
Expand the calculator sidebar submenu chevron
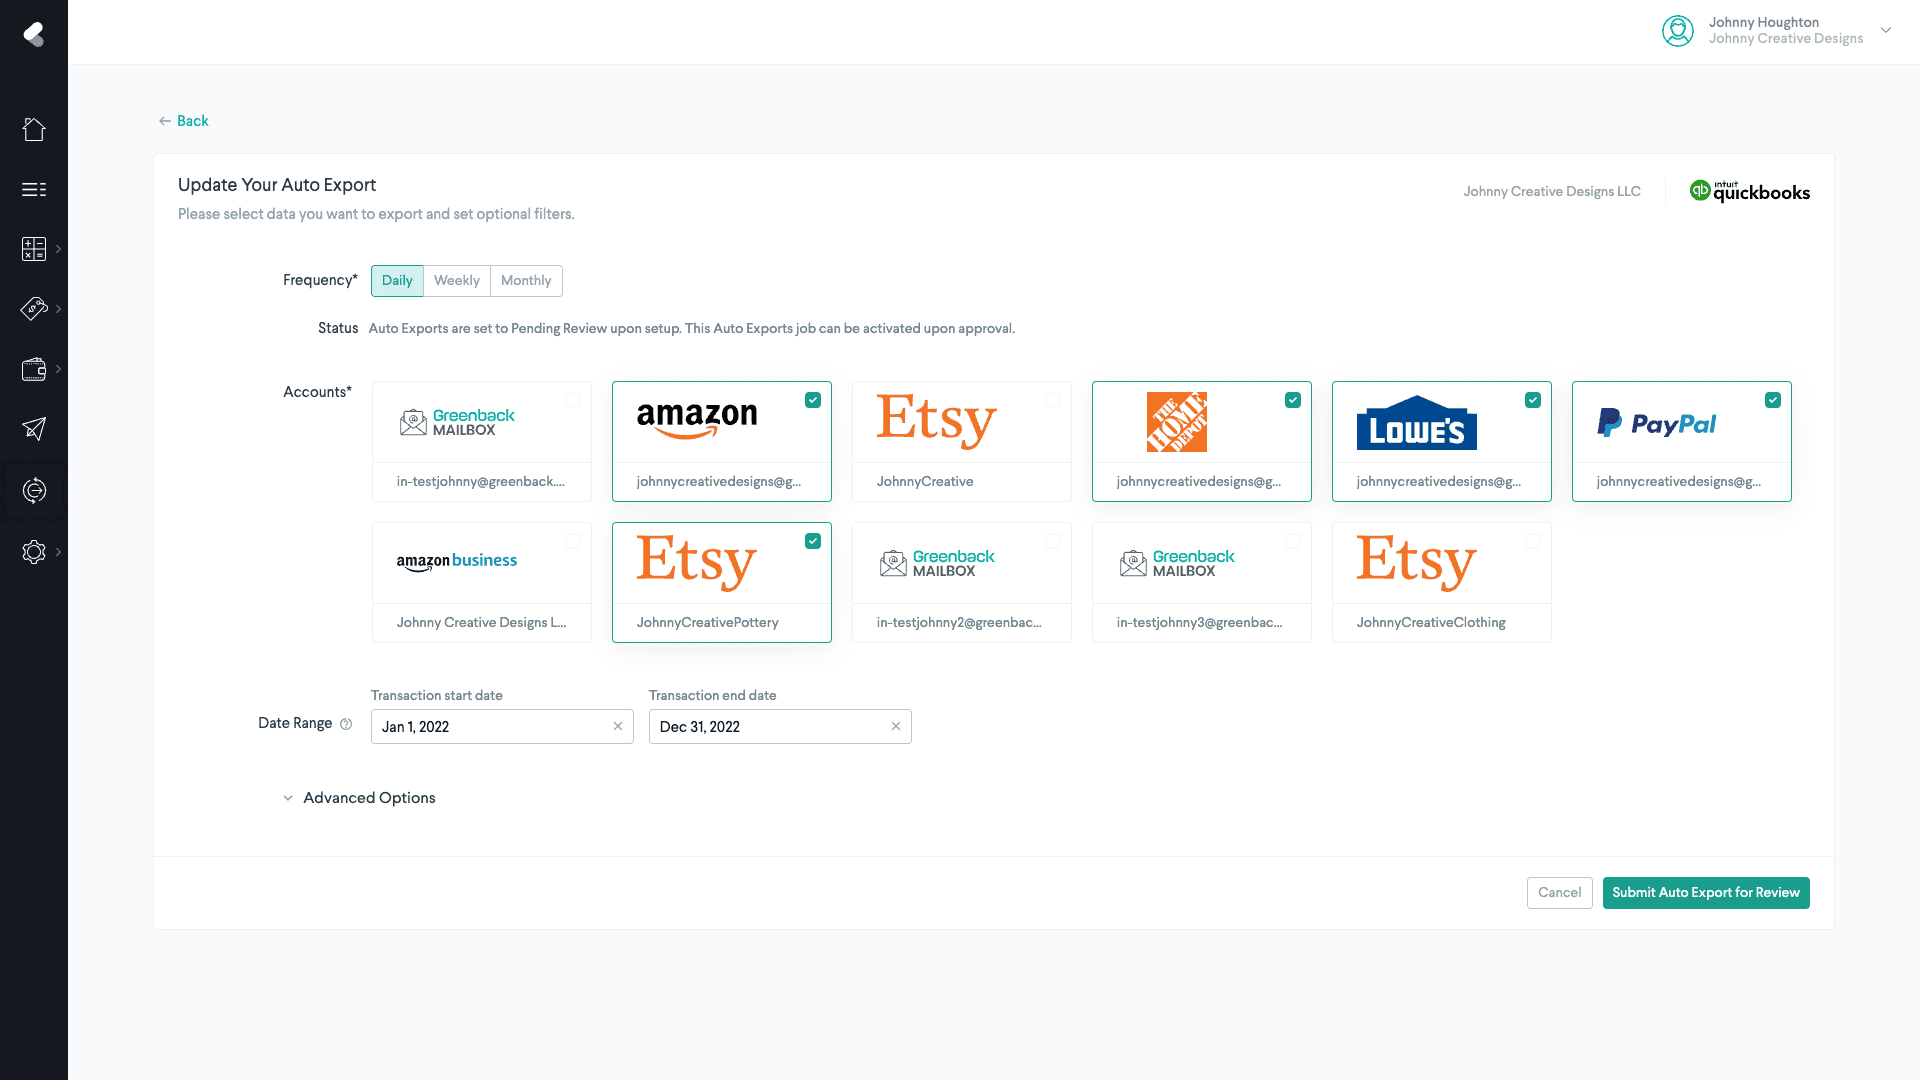59,249
